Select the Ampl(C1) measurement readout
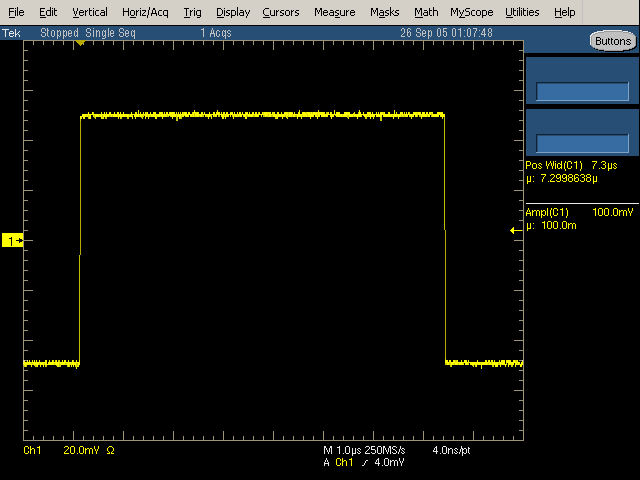 click(x=578, y=219)
